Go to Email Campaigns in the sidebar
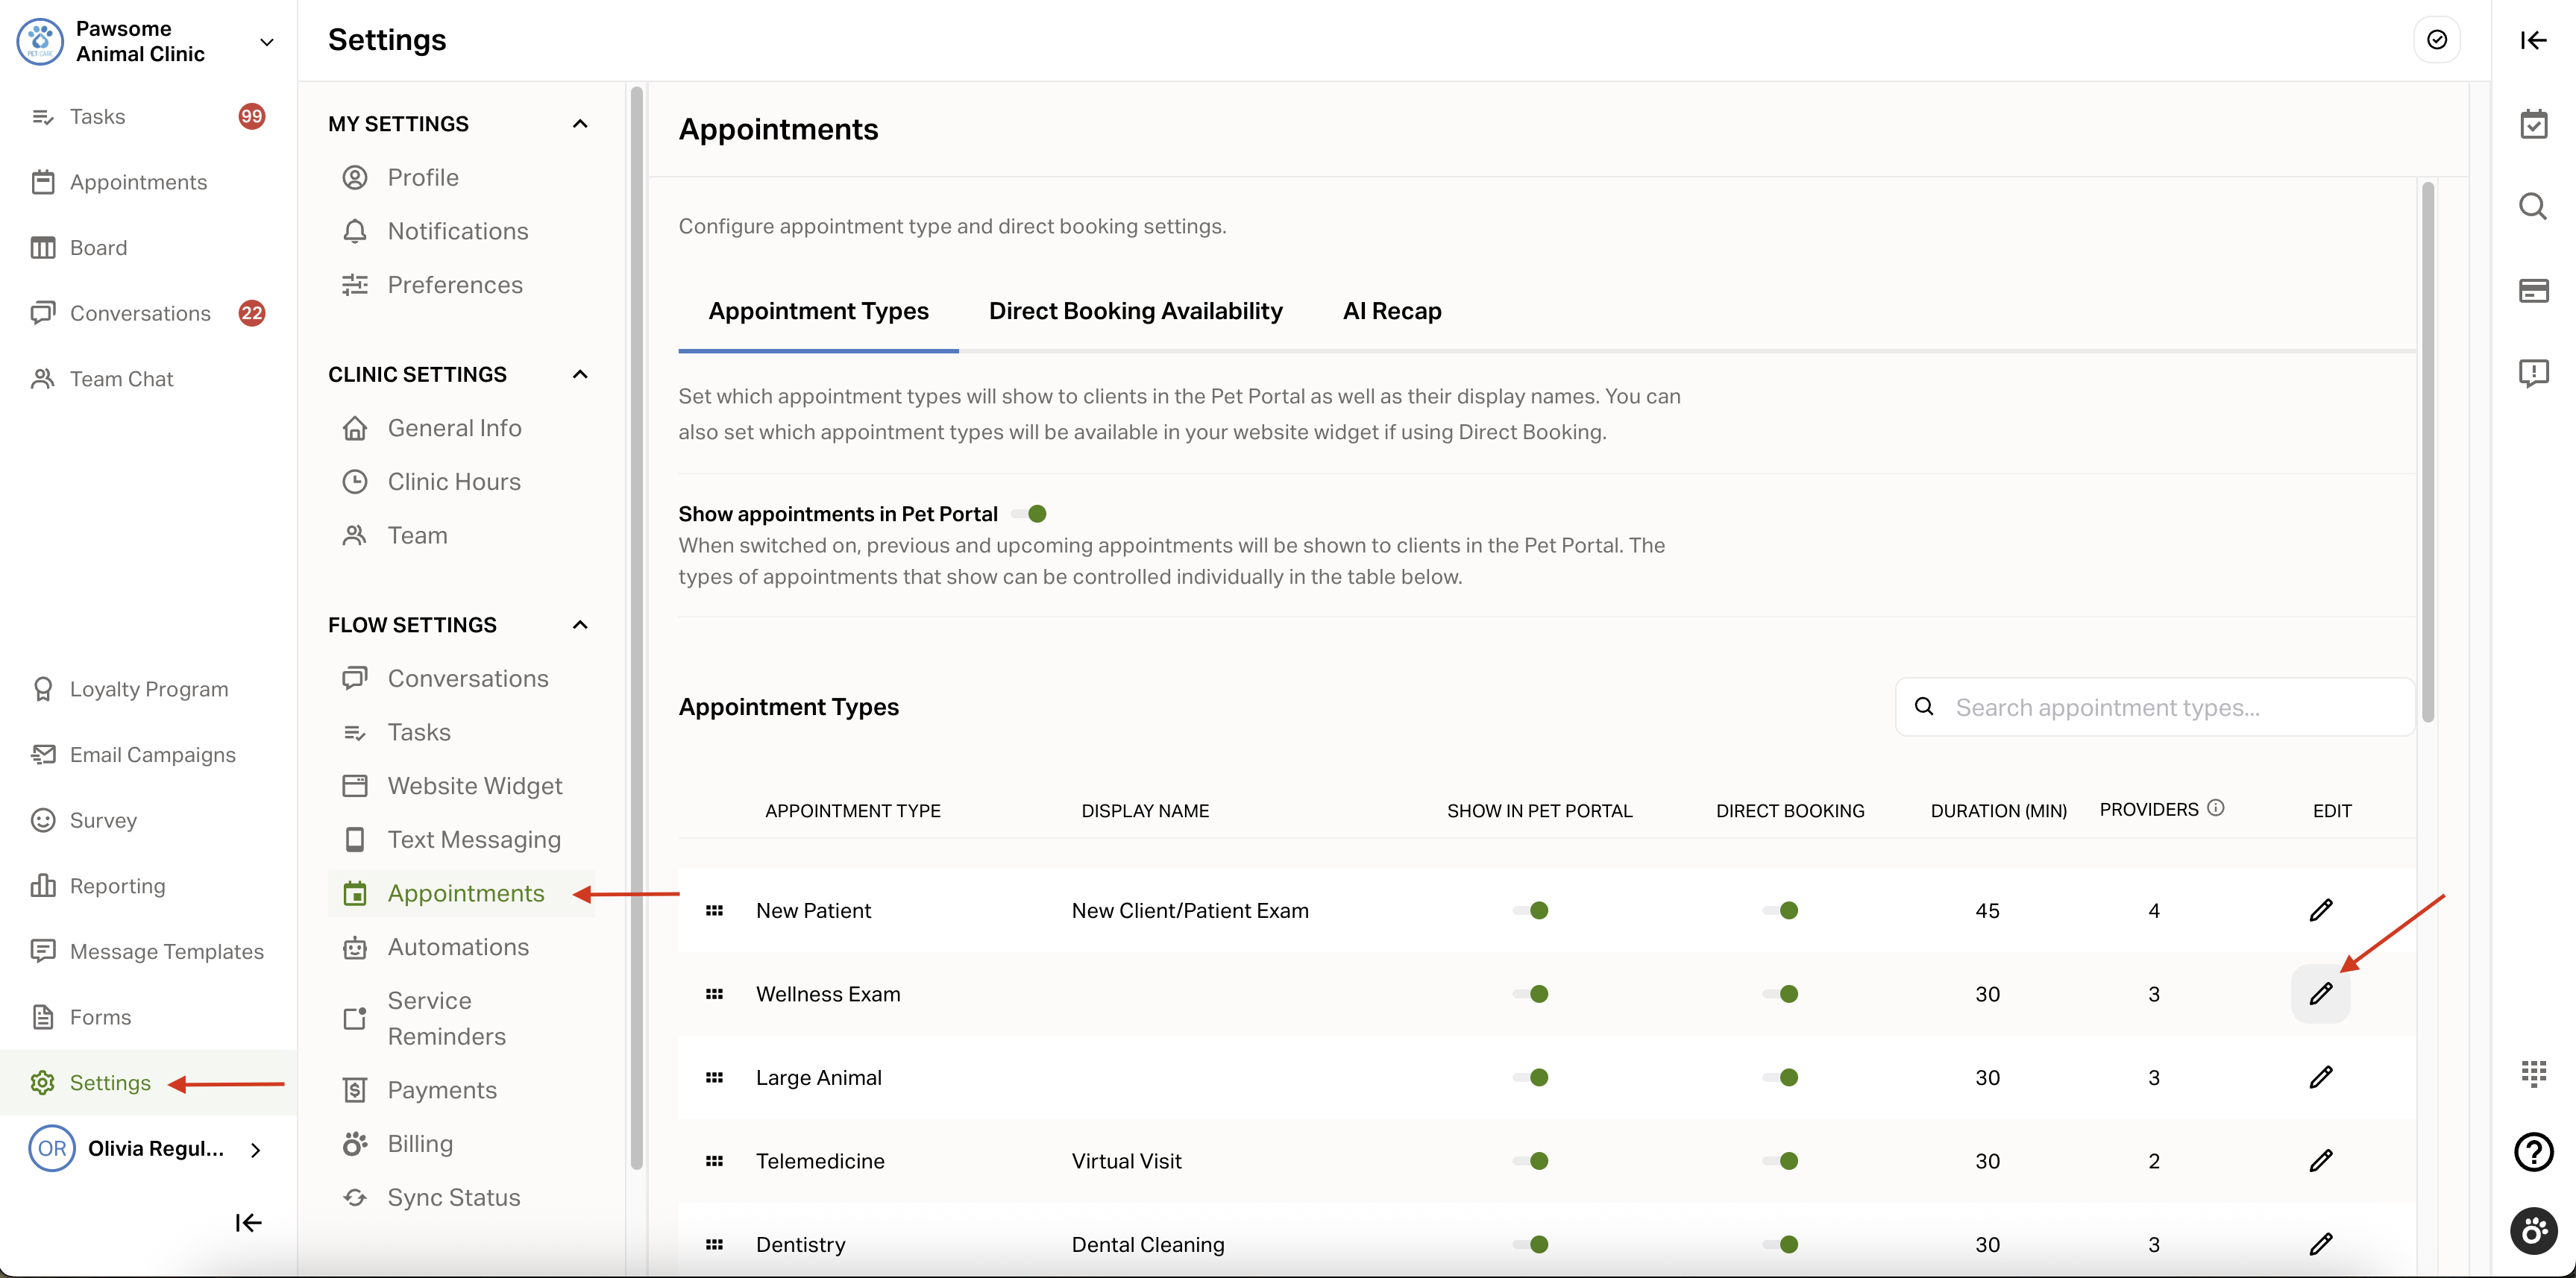 coord(152,755)
